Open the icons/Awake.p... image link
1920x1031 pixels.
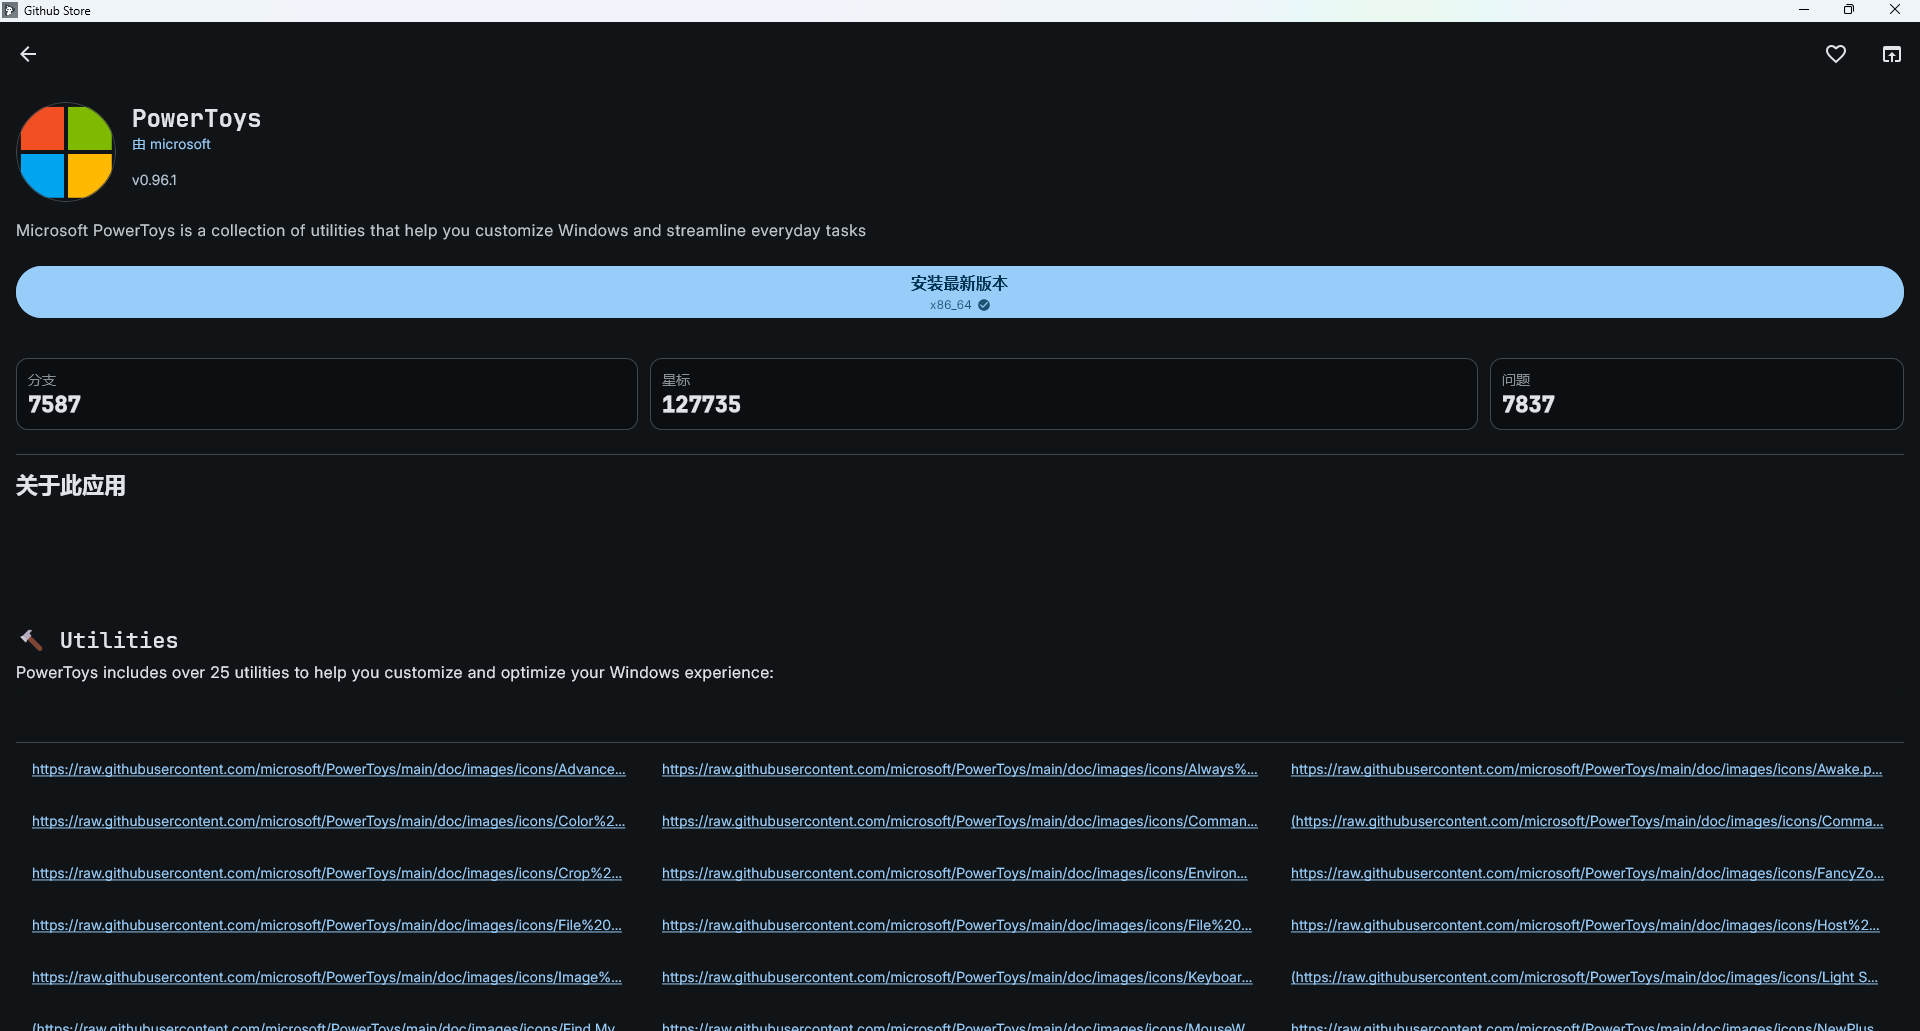click(1586, 769)
